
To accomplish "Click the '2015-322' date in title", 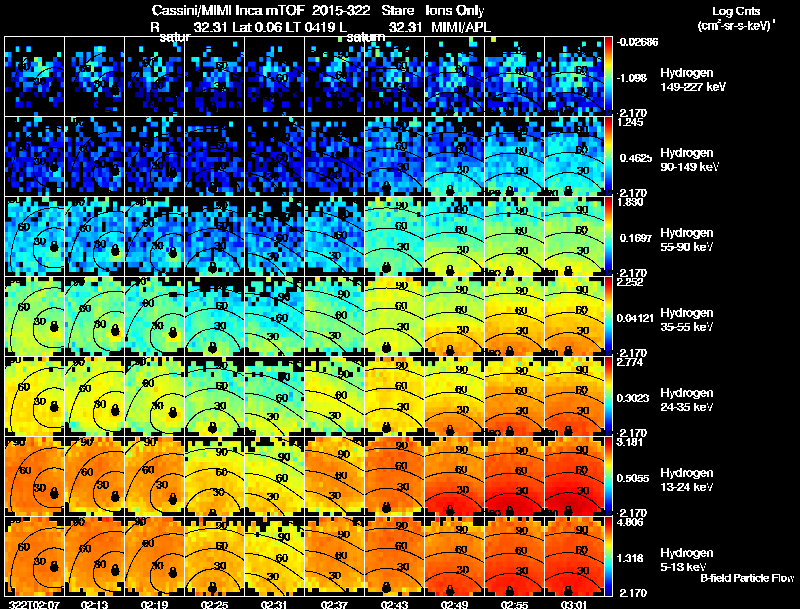I will tap(341, 11).
